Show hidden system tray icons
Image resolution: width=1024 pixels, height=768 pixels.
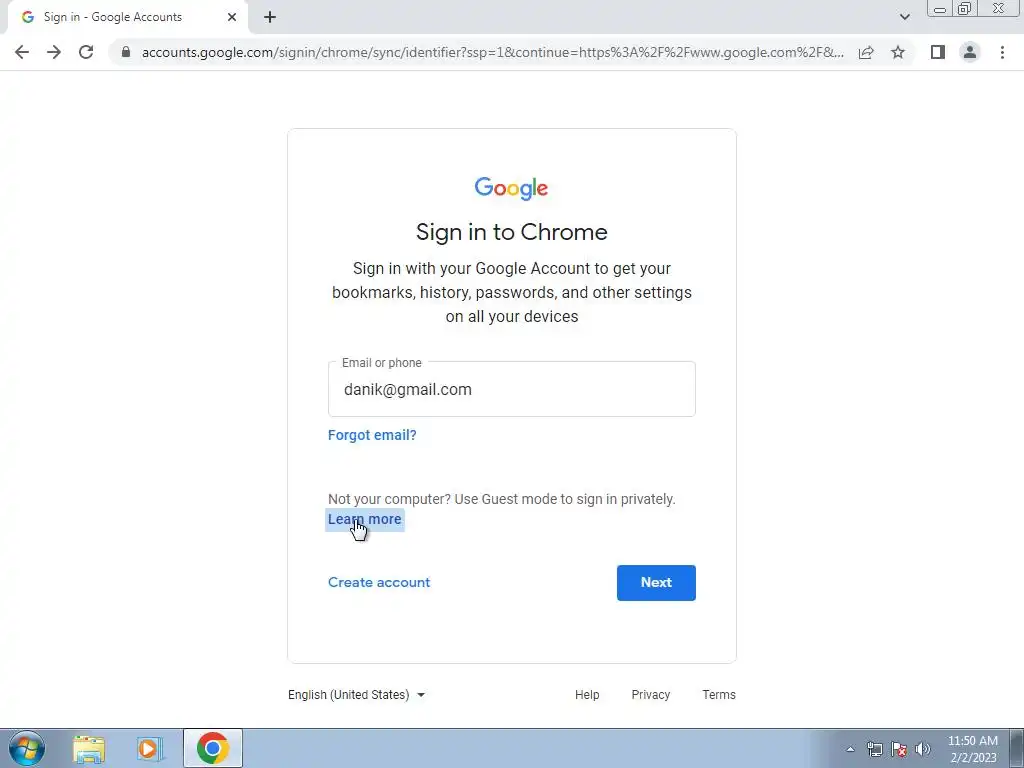(850, 749)
